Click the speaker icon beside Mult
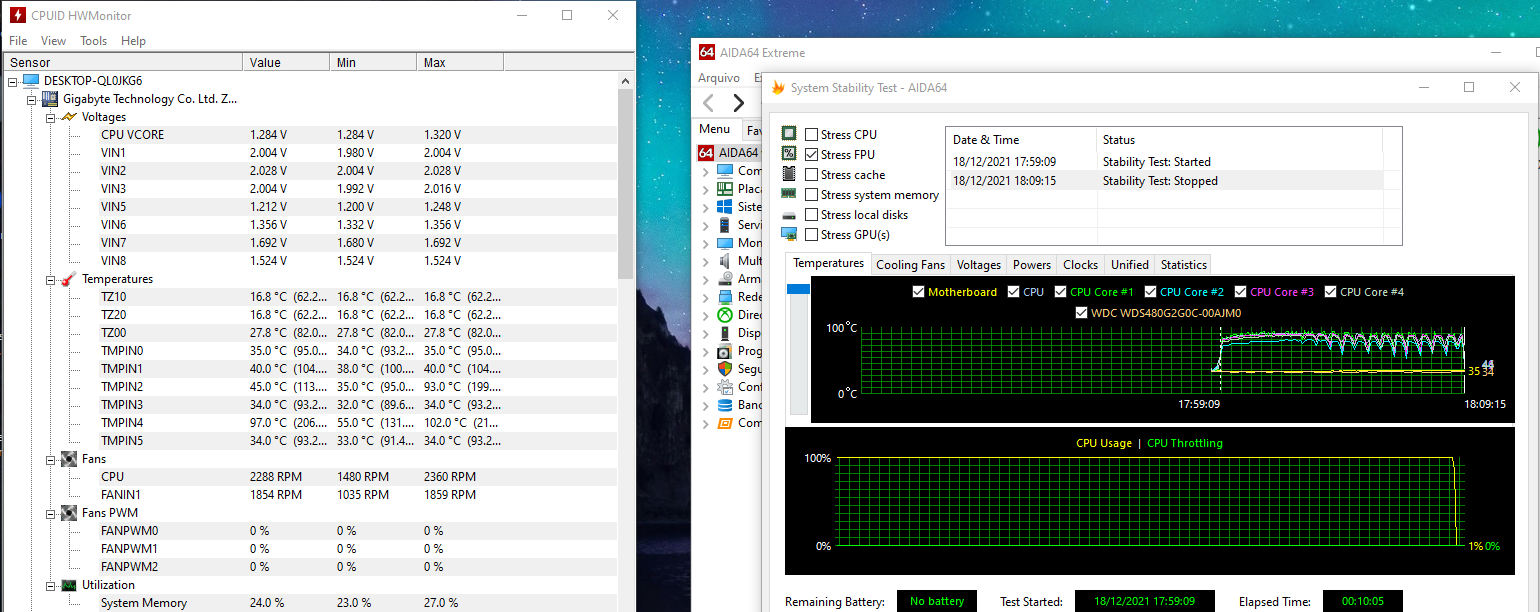1540x612 pixels. pos(725,261)
